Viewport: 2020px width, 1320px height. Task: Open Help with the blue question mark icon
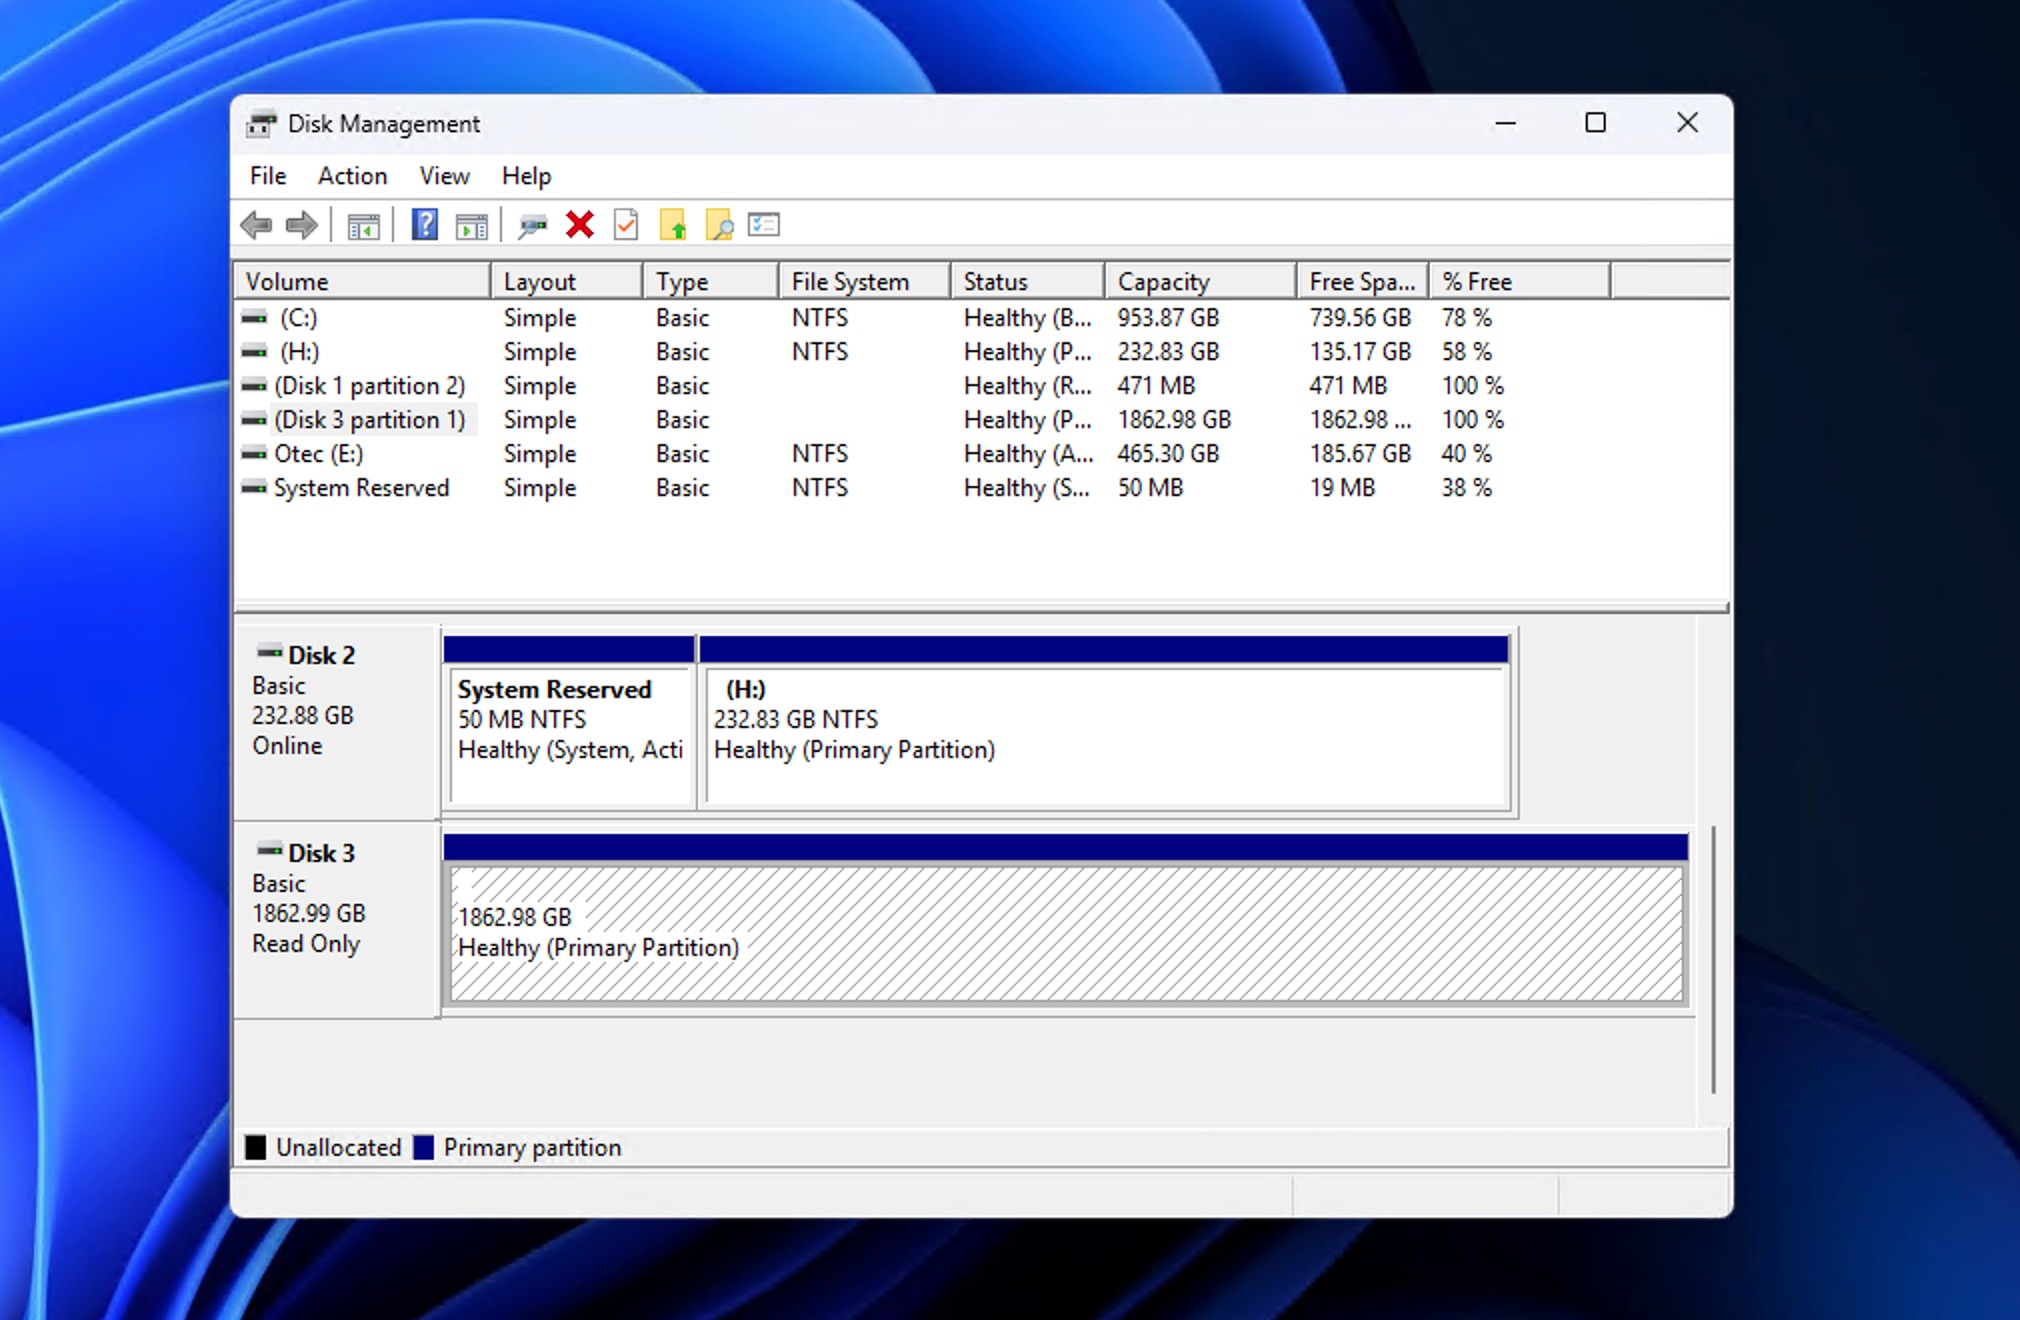(425, 225)
